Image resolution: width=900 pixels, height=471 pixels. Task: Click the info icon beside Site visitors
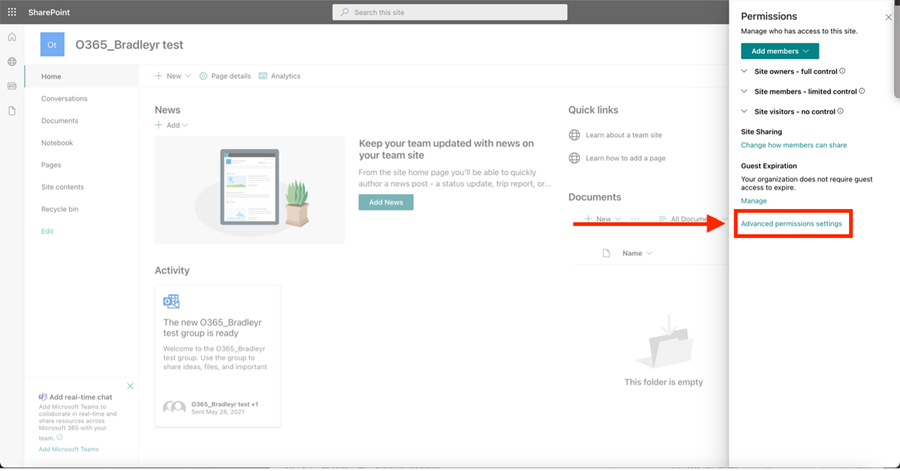tap(840, 111)
